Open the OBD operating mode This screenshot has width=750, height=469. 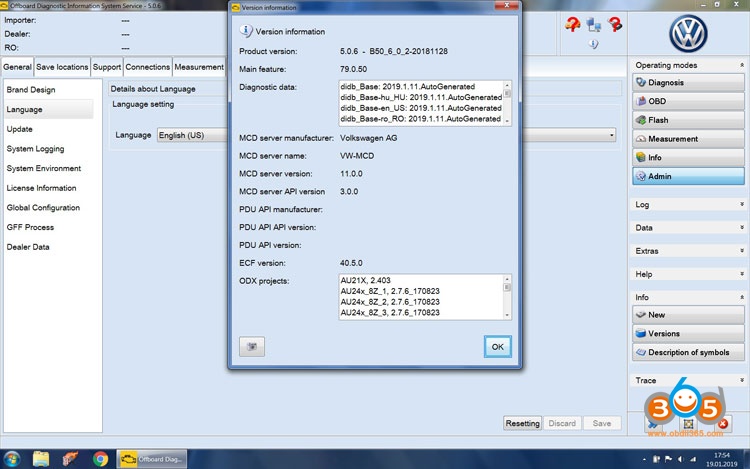point(688,101)
